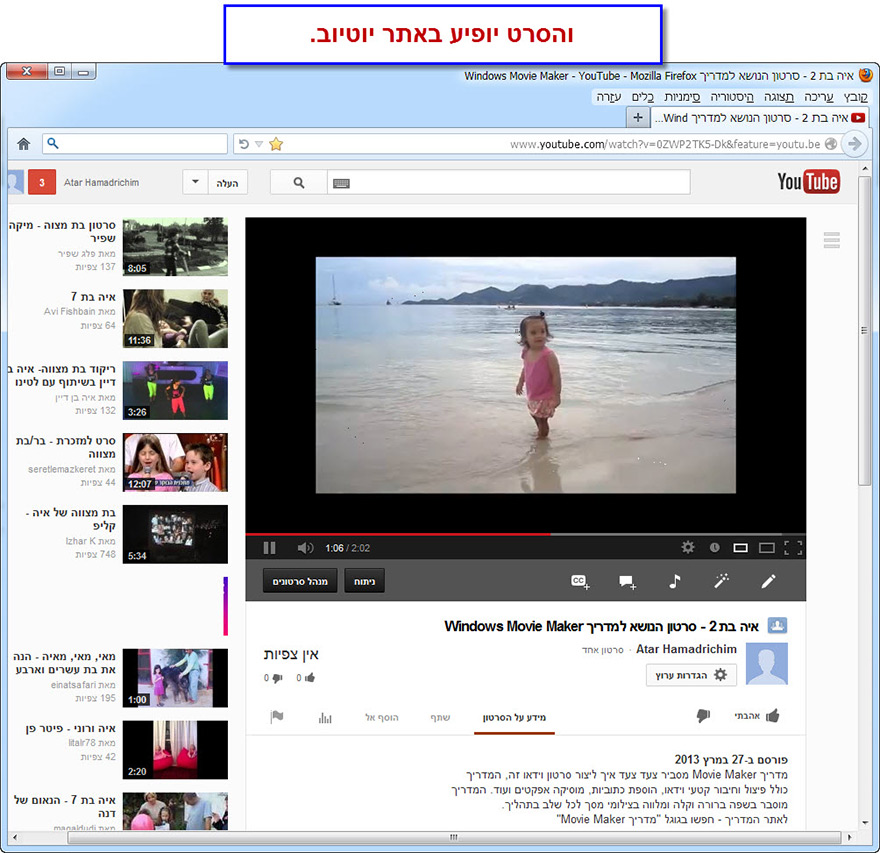Open the Atar Hamadrichim account name
The image size is (880, 853).
tap(101, 182)
